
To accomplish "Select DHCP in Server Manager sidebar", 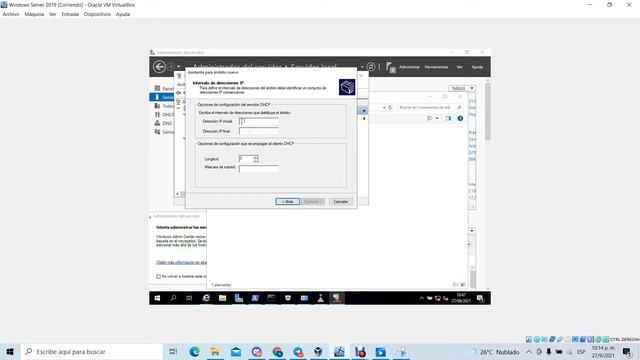I will point(164,115).
